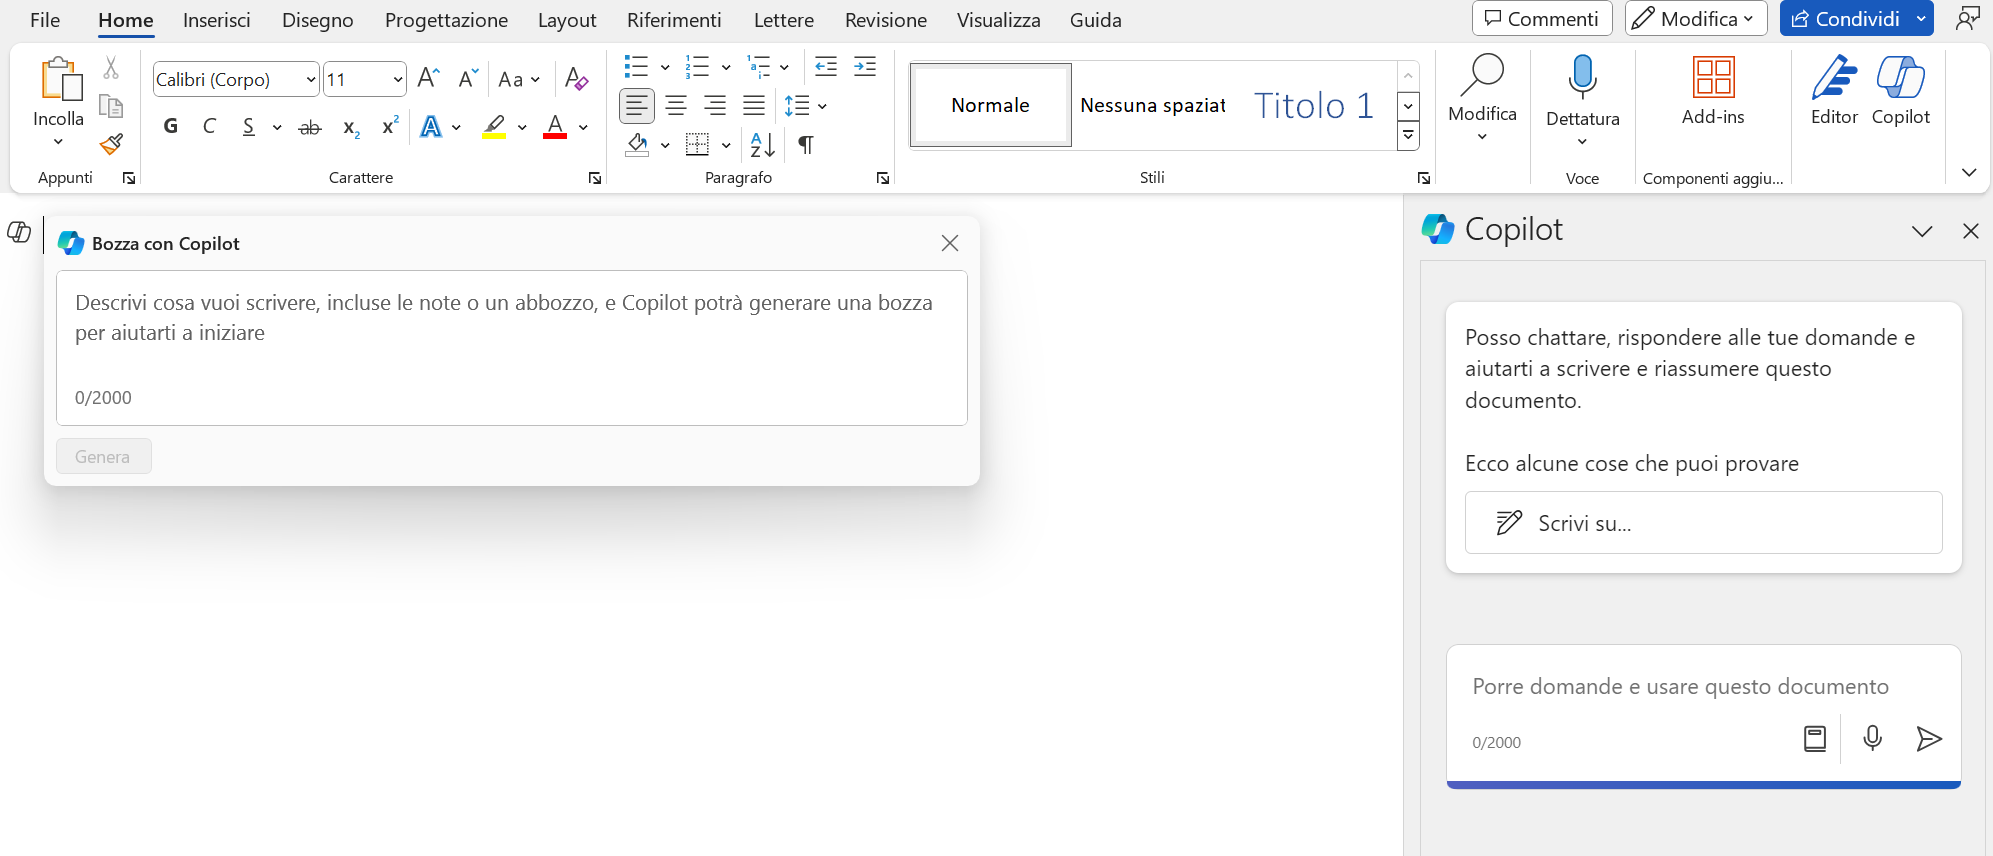Open the Modifica search menu in ribbon
1993x856 pixels.
(x=1482, y=99)
